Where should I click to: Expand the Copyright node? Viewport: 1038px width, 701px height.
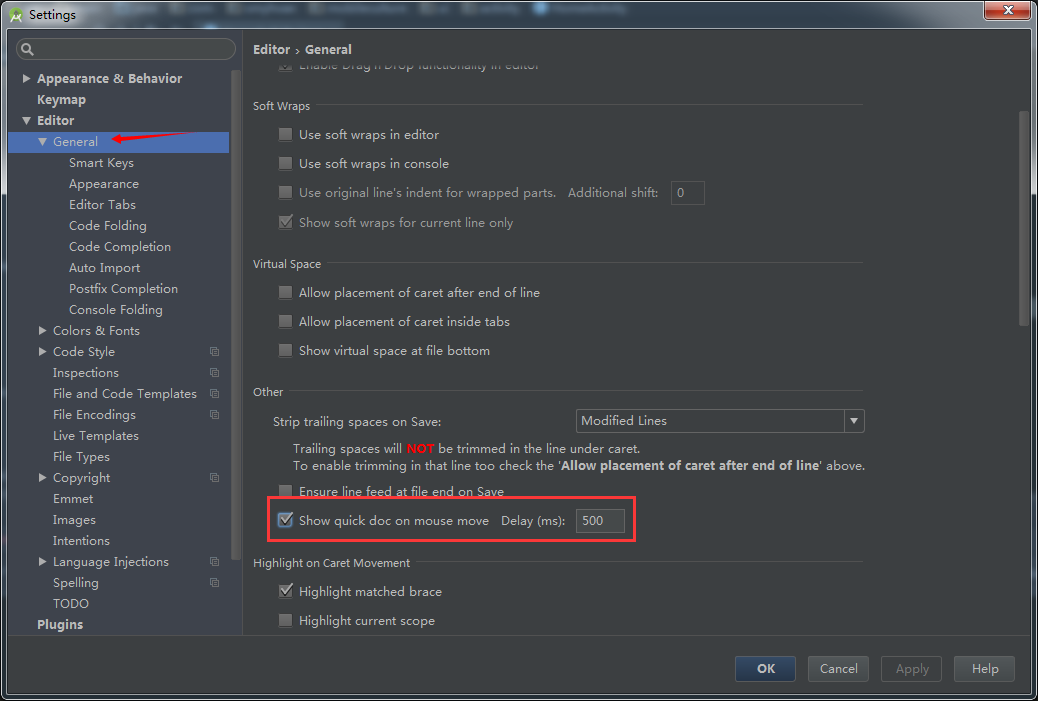[42, 478]
